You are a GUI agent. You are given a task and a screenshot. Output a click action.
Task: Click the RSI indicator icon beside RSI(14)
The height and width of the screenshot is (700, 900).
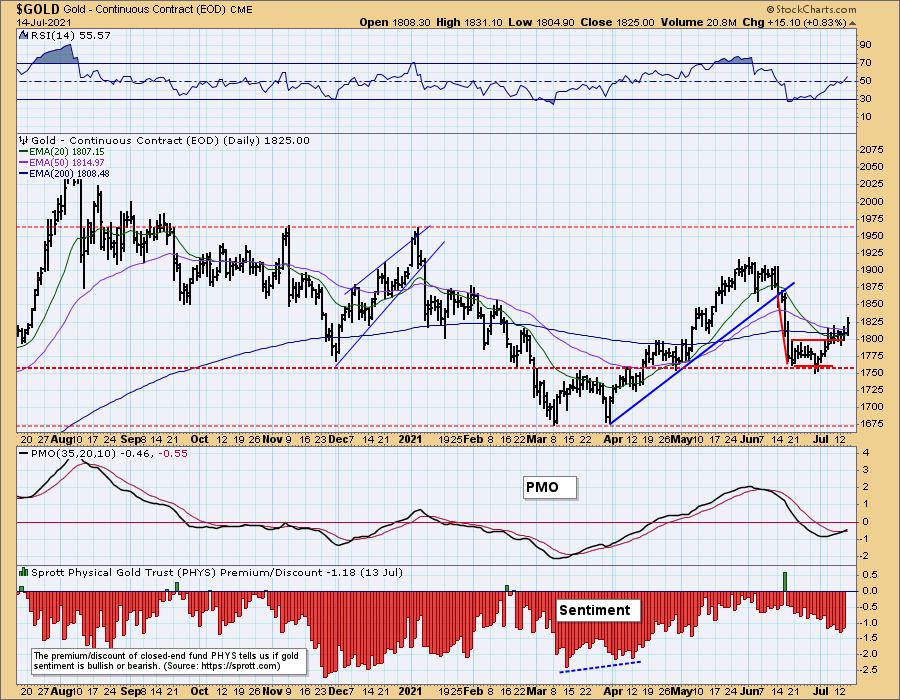(23, 35)
